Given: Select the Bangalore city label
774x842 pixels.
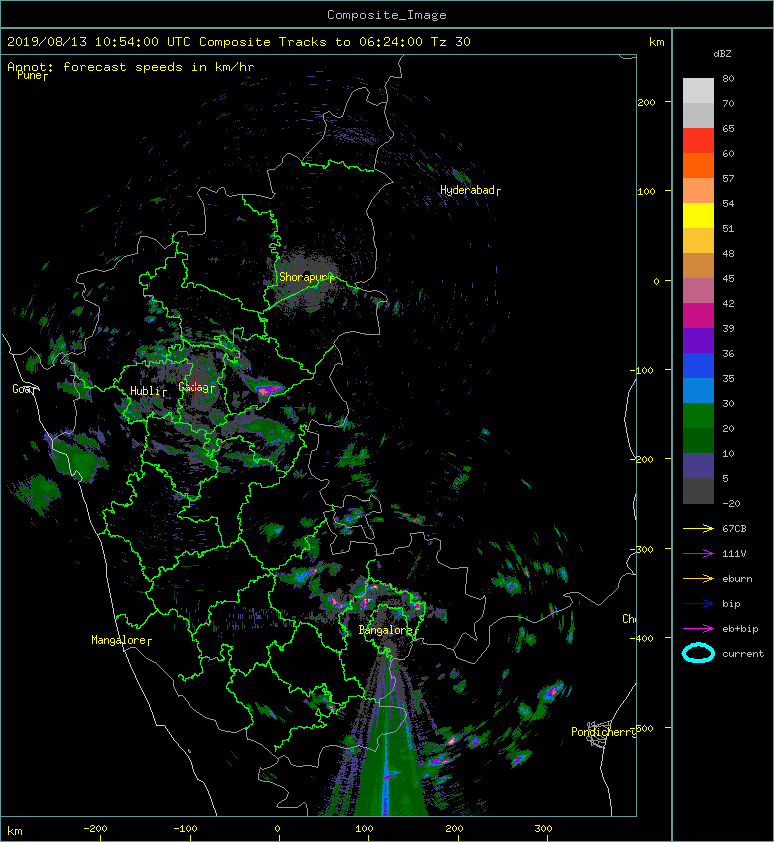Looking at the screenshot, I should 388,630.
